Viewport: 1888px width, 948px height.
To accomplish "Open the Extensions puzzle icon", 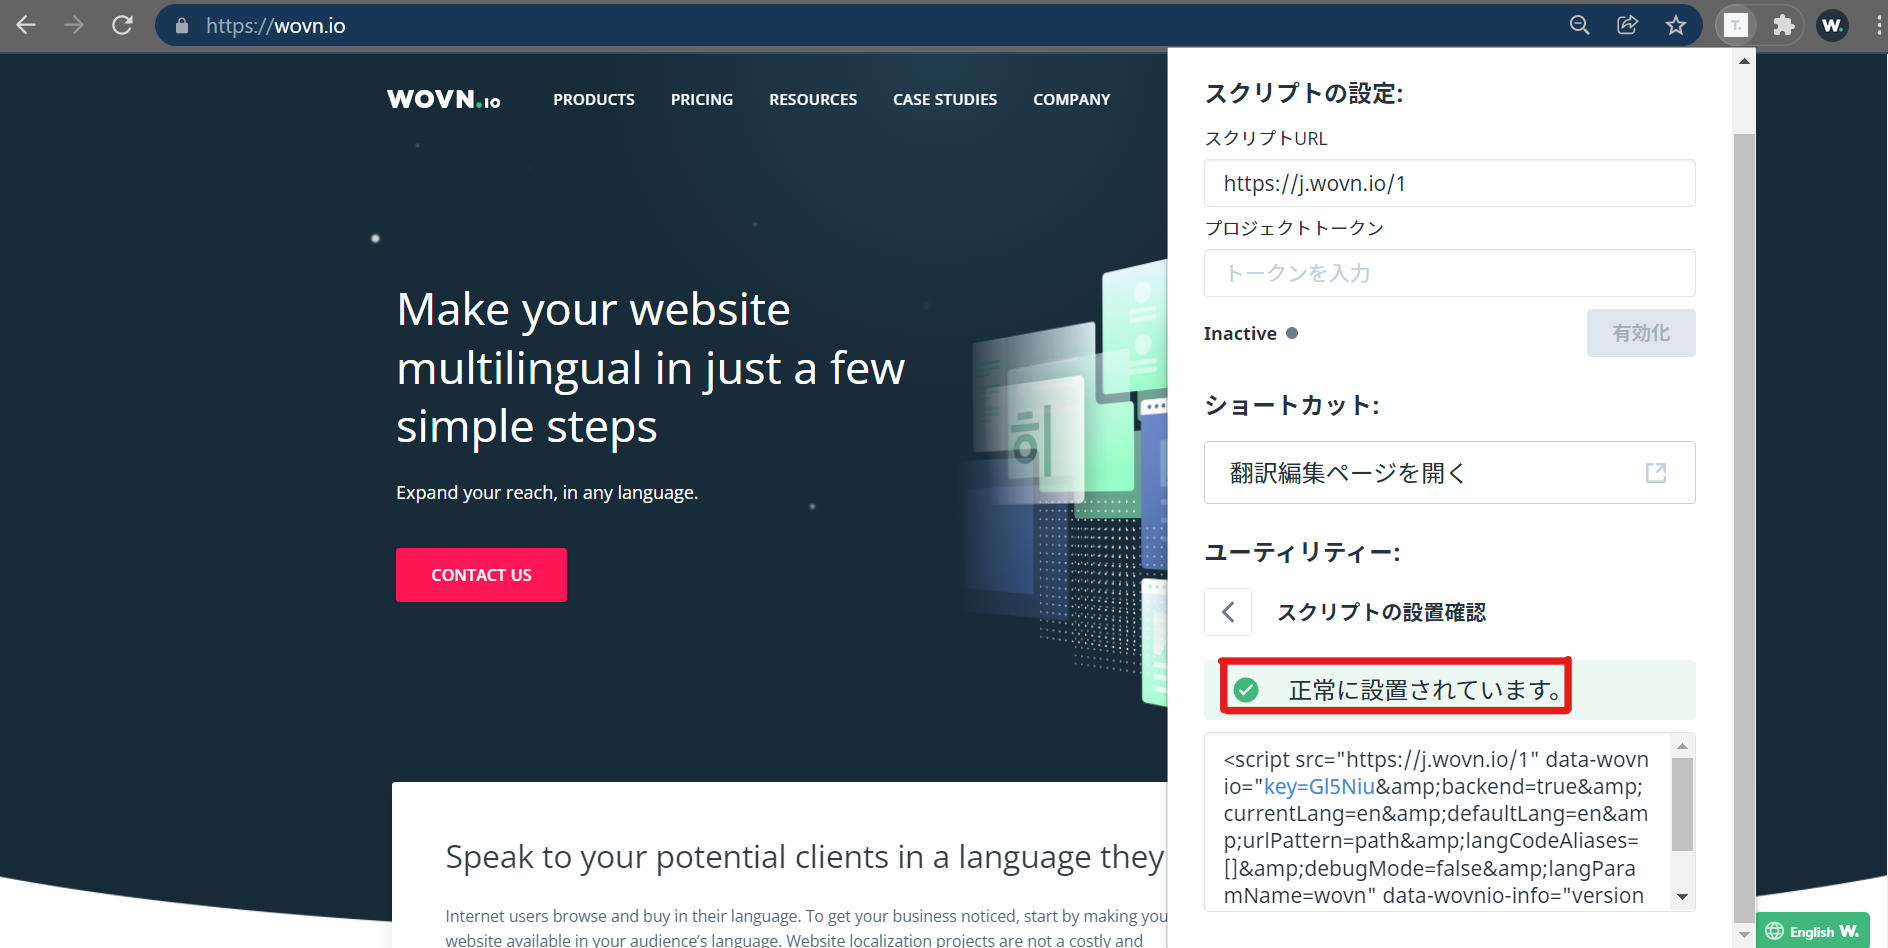I will 1783,25.
